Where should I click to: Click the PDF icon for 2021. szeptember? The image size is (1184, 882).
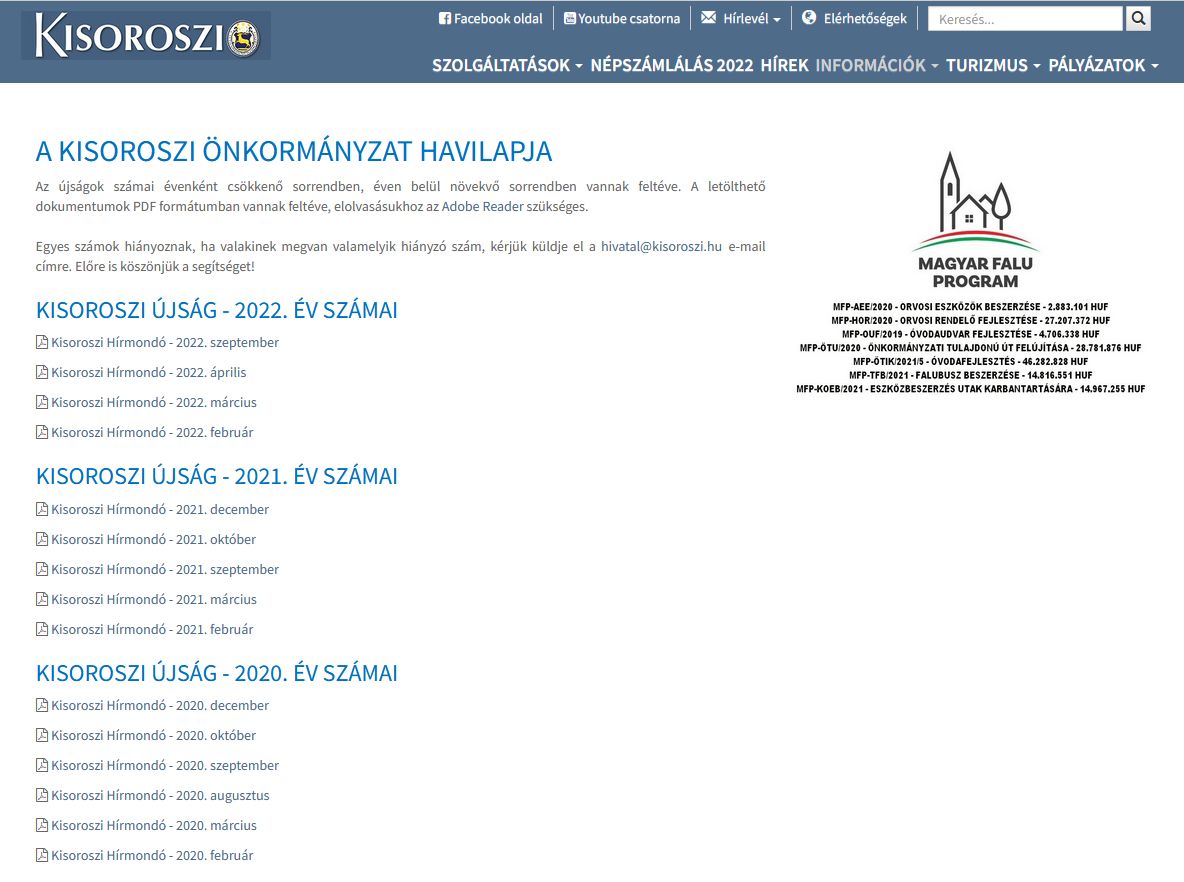pos(42,569)
